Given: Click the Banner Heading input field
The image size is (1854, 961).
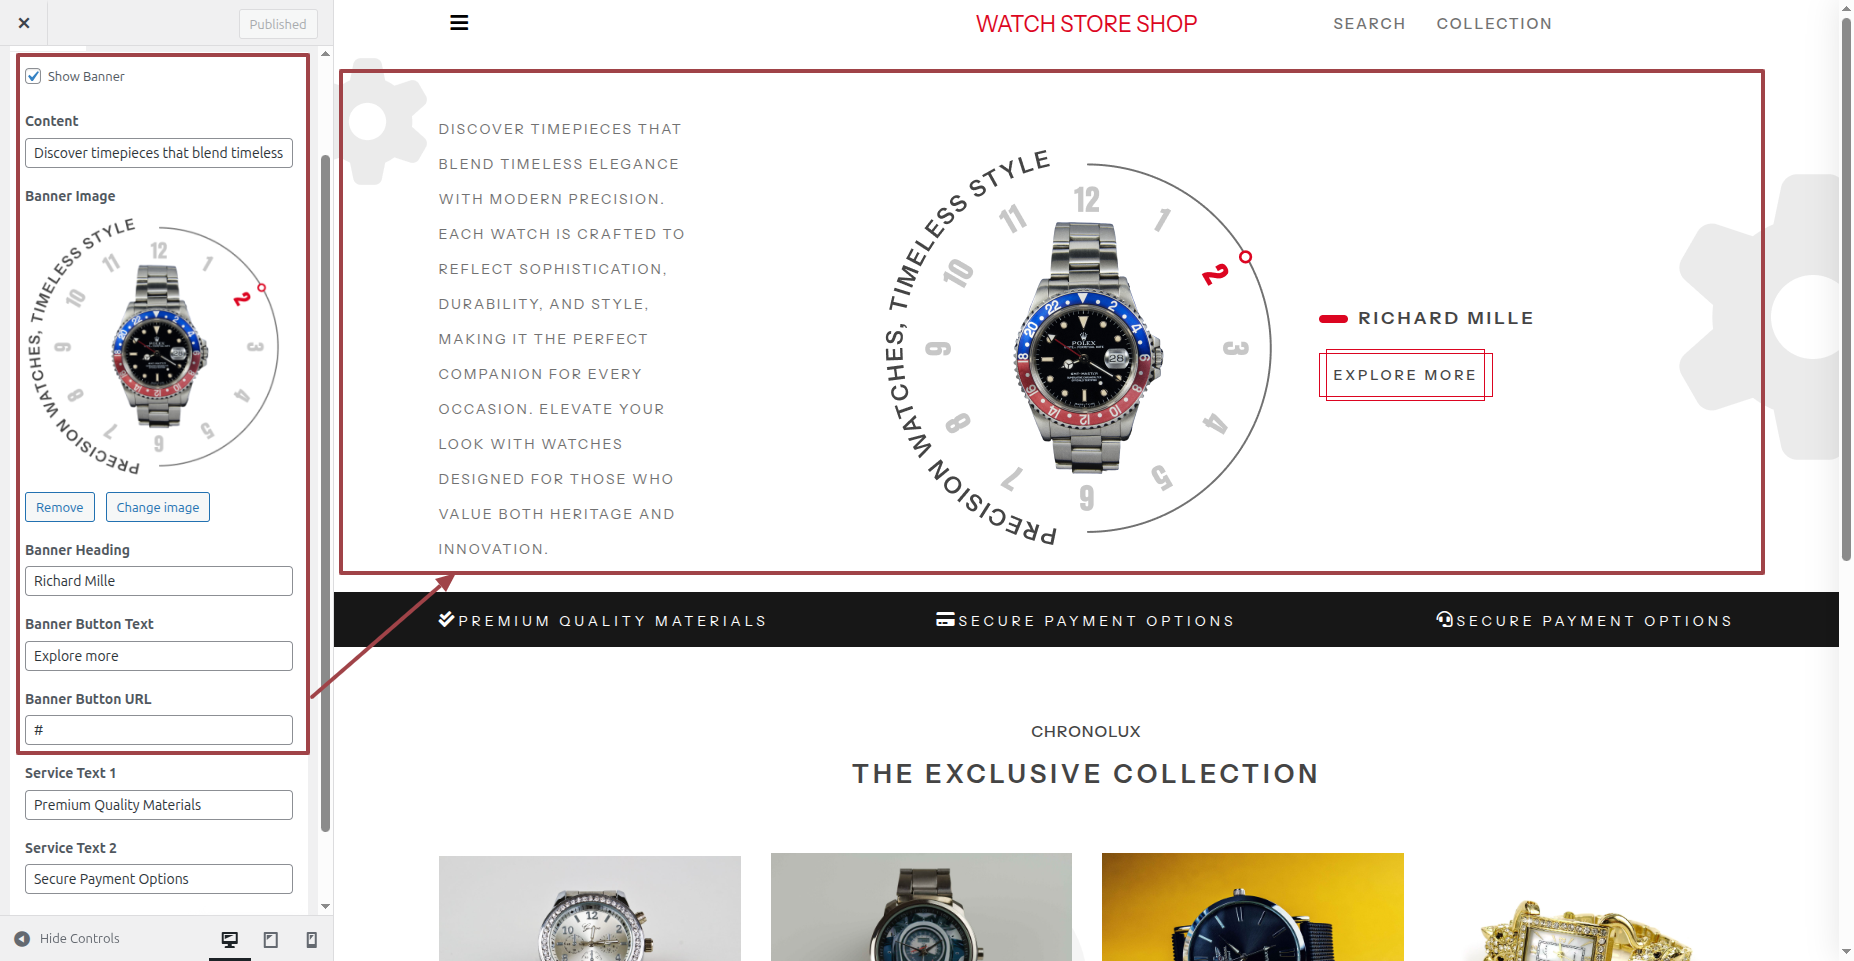Looking at the screenshot, I should pos(159,581).
